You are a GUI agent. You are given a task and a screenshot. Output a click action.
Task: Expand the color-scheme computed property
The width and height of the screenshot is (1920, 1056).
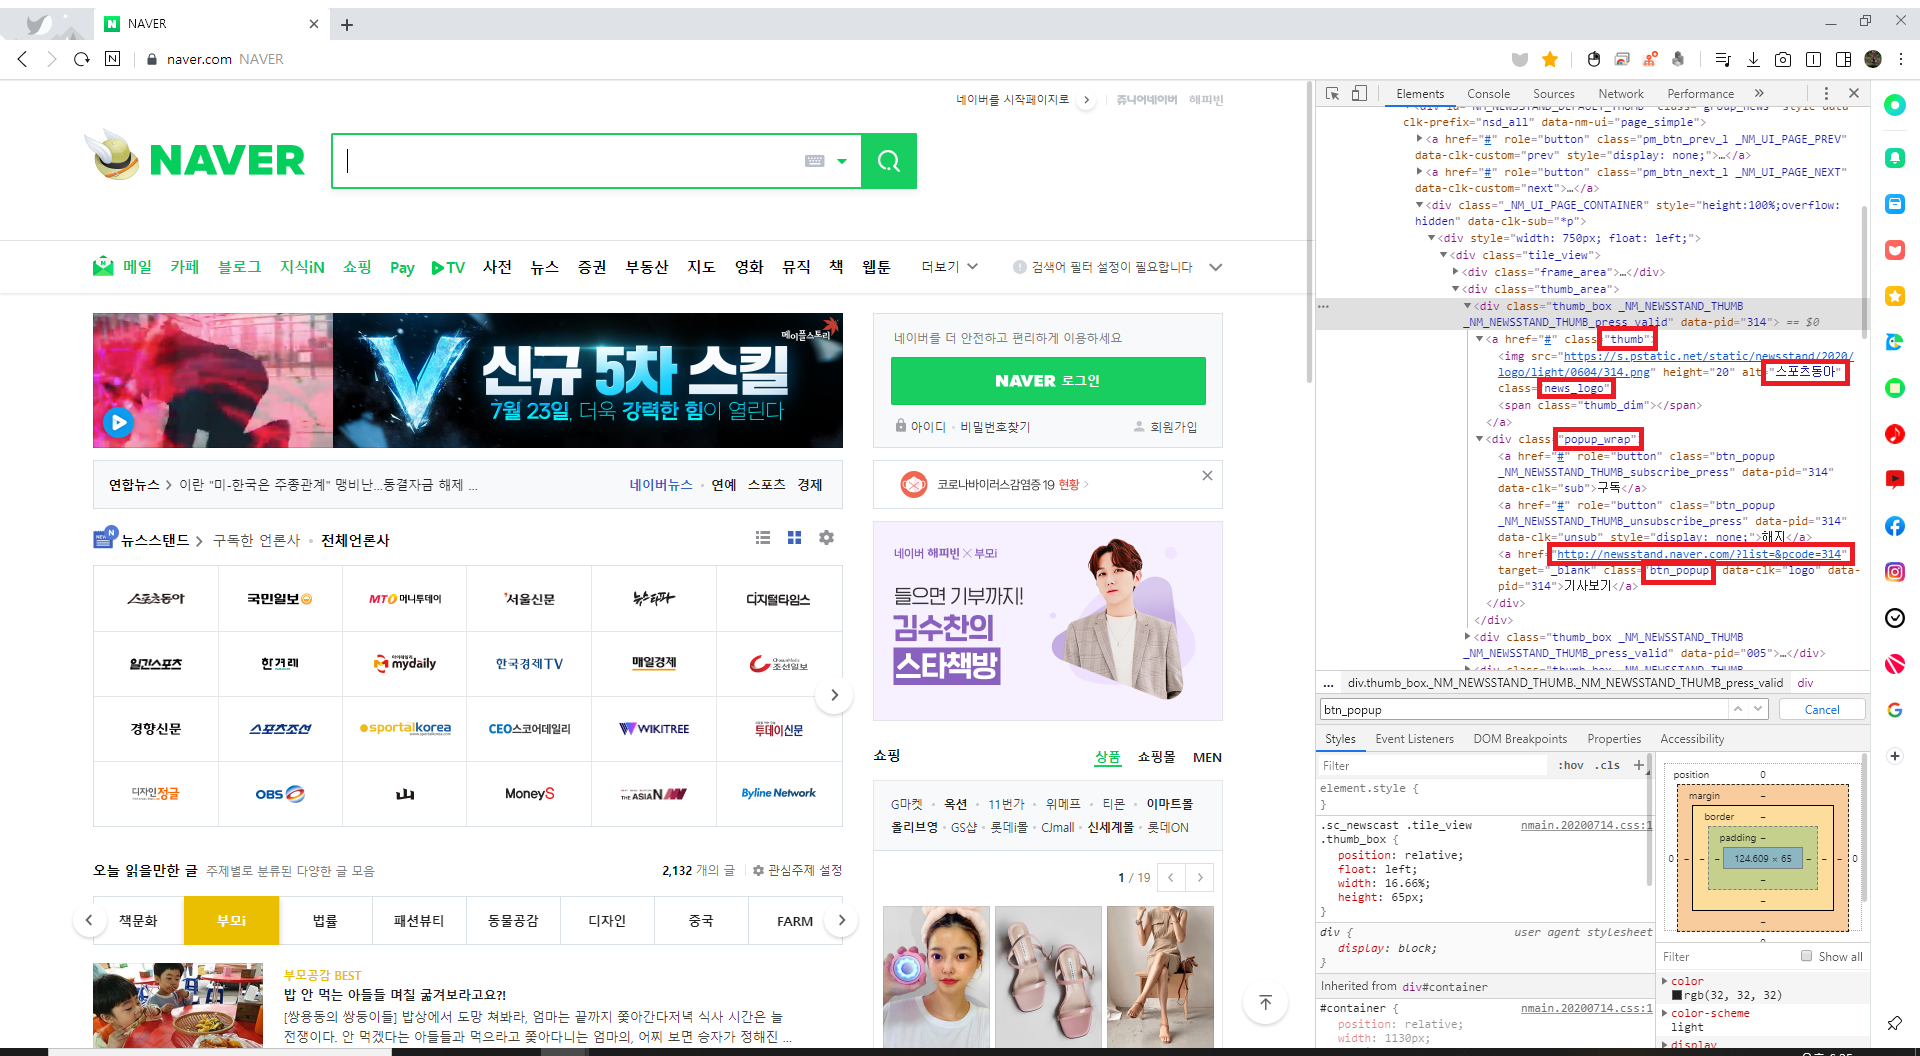tap(1665, 1013)
